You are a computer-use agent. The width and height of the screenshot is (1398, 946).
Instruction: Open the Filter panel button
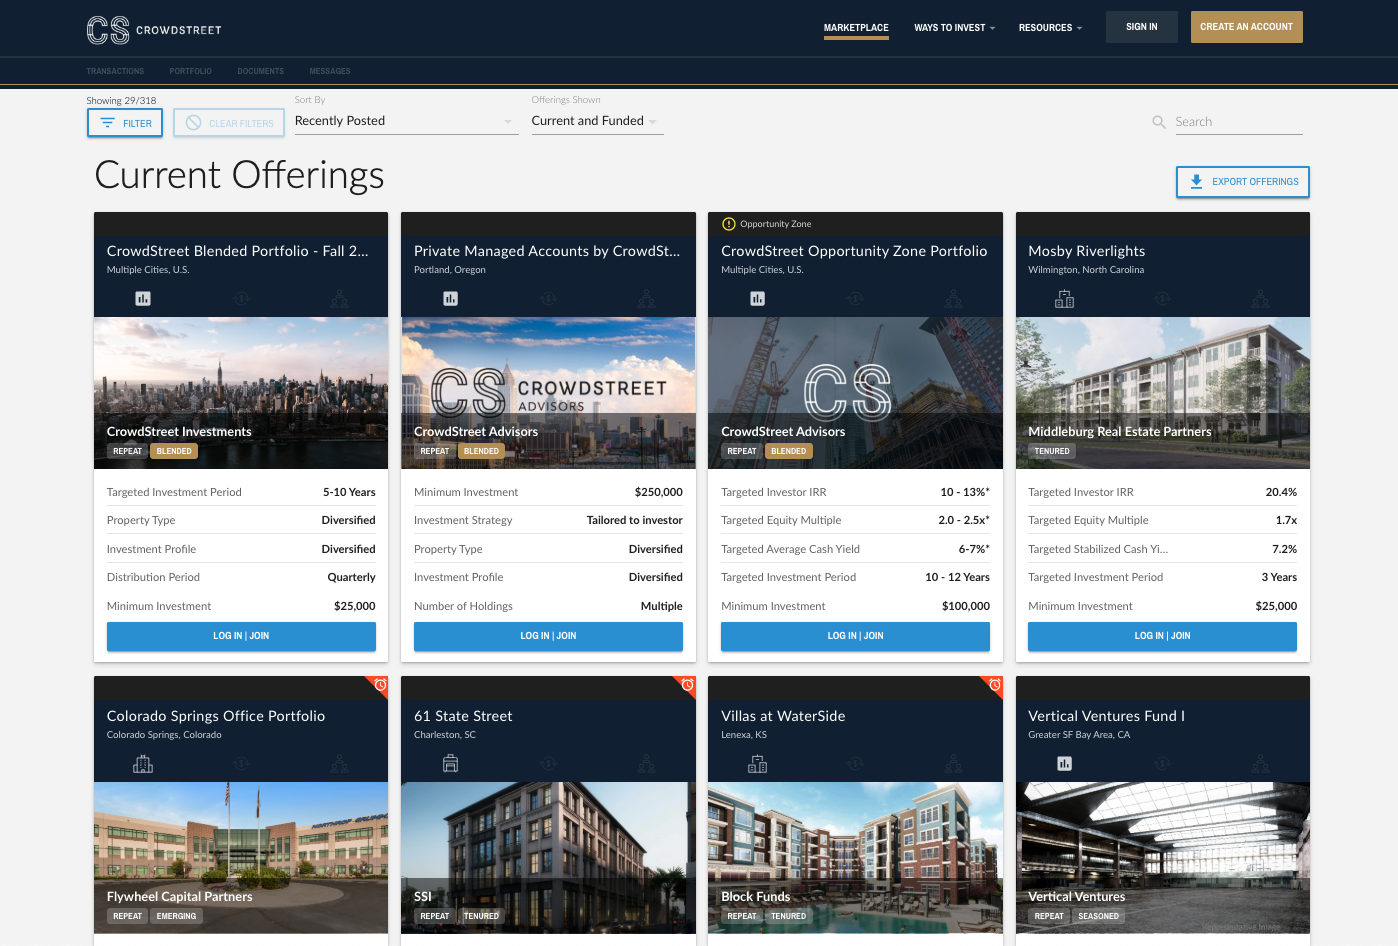pos(125,123)
